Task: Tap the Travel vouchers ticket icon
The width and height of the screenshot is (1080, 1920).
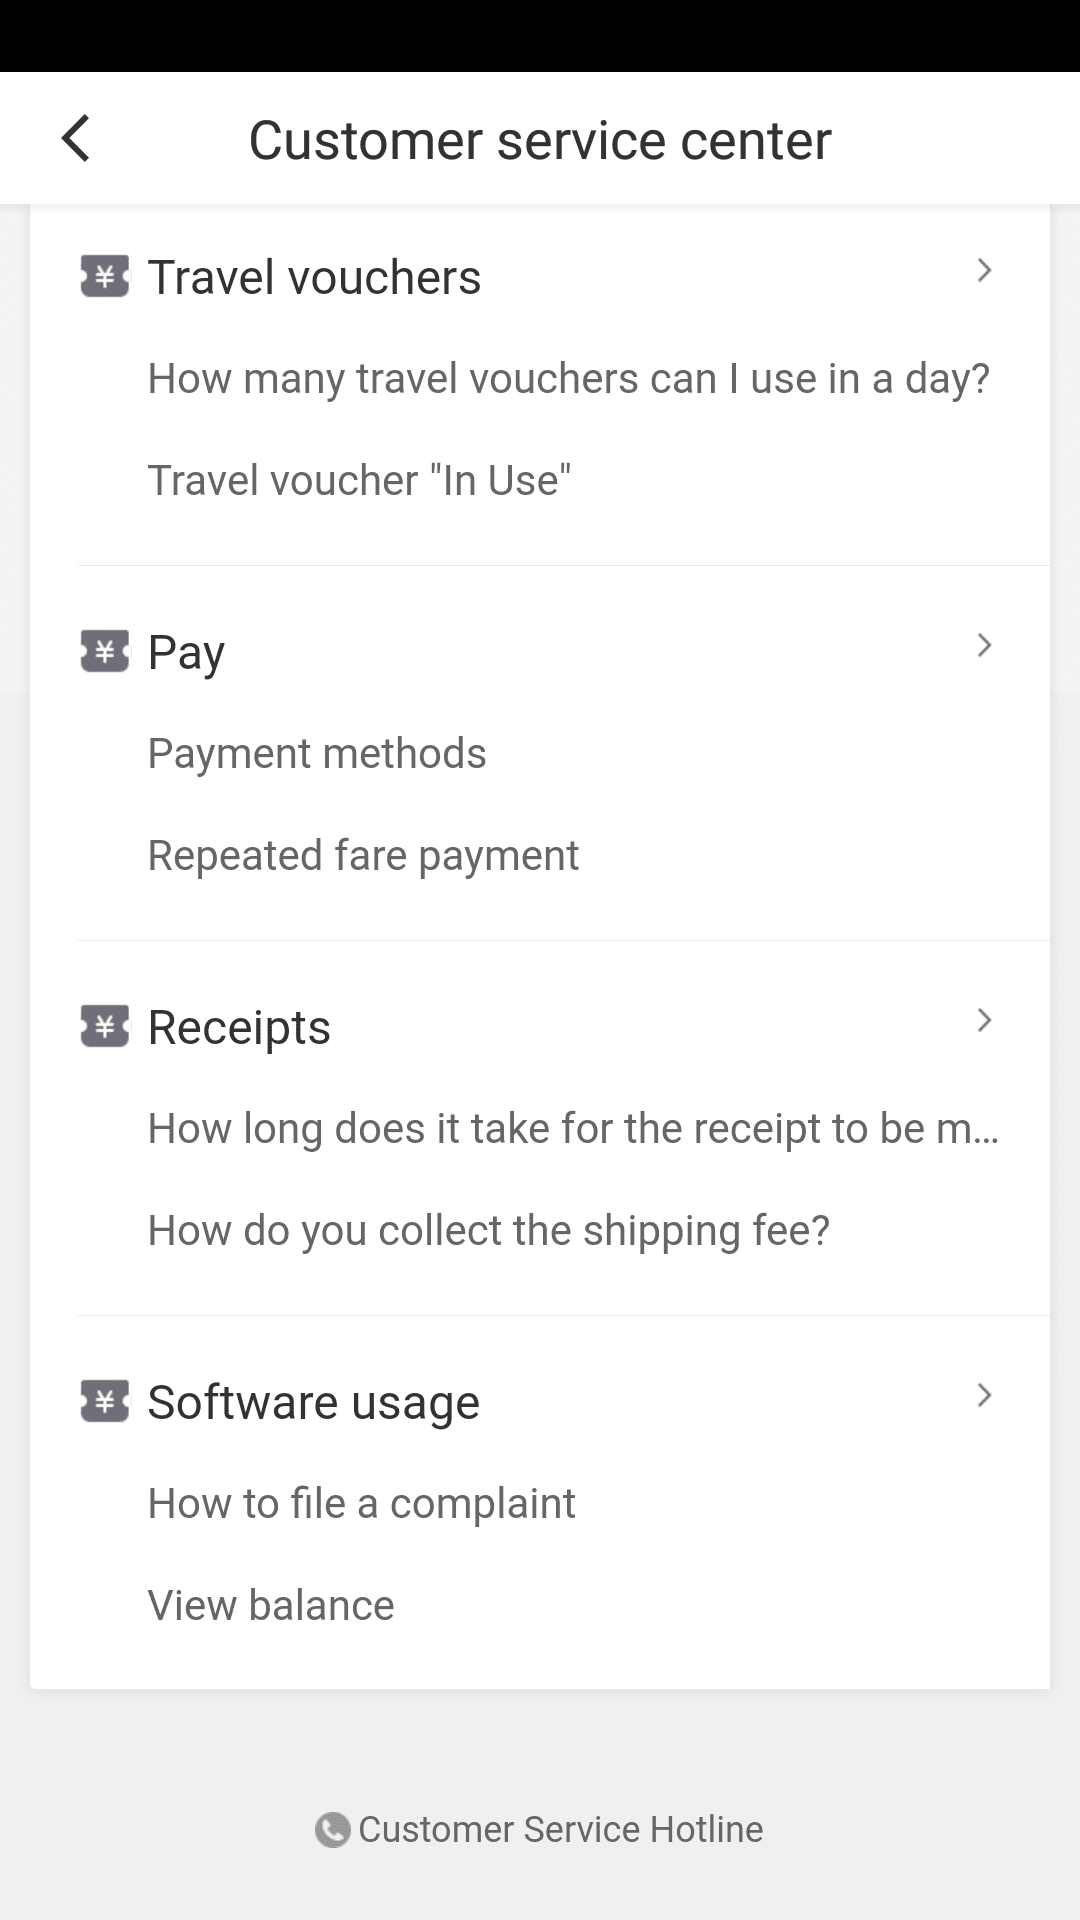Action: click(x=105, y=277)
